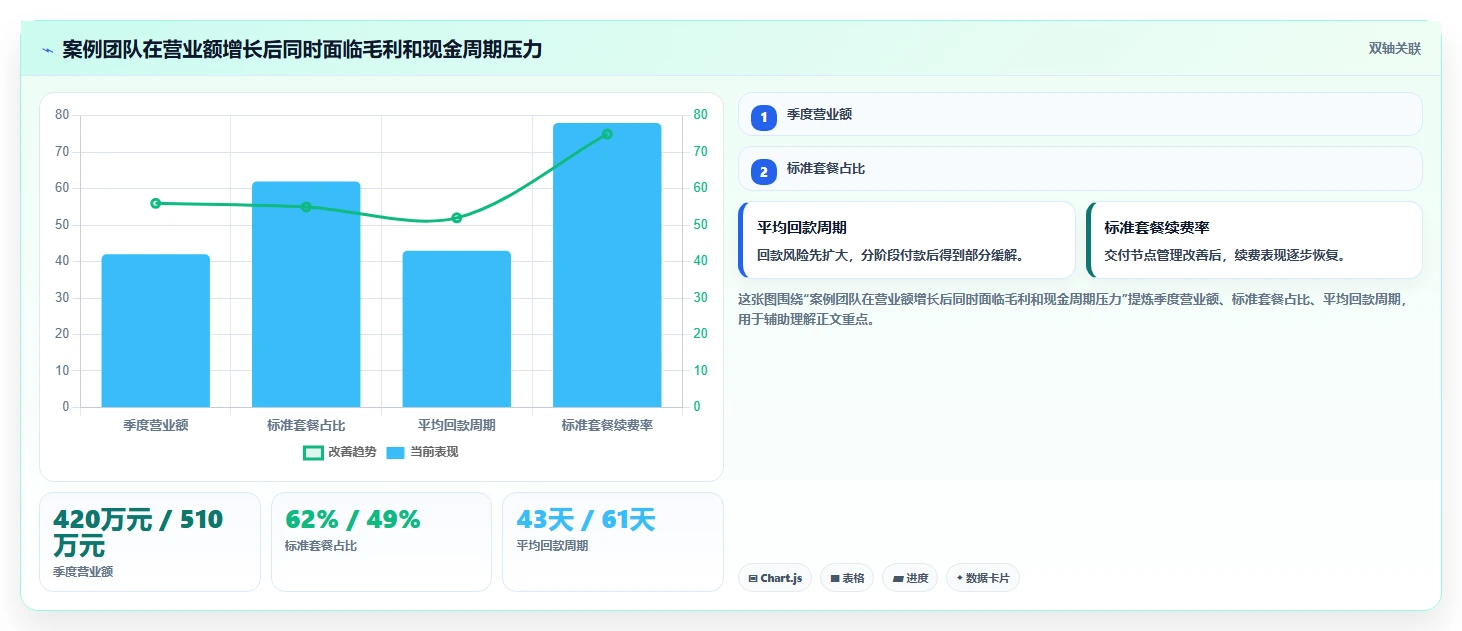
Task: Click the trend line point at 标准套餐续费率
Action: pyautogui.click(x=607, y=134)
